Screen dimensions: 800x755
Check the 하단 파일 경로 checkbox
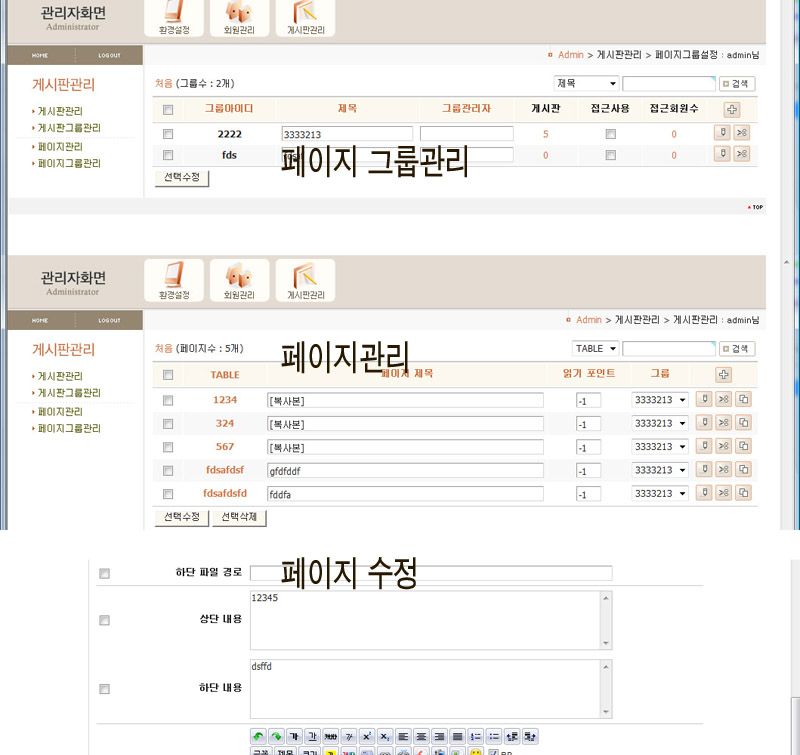pyautogui.click(x=105, y=574)
